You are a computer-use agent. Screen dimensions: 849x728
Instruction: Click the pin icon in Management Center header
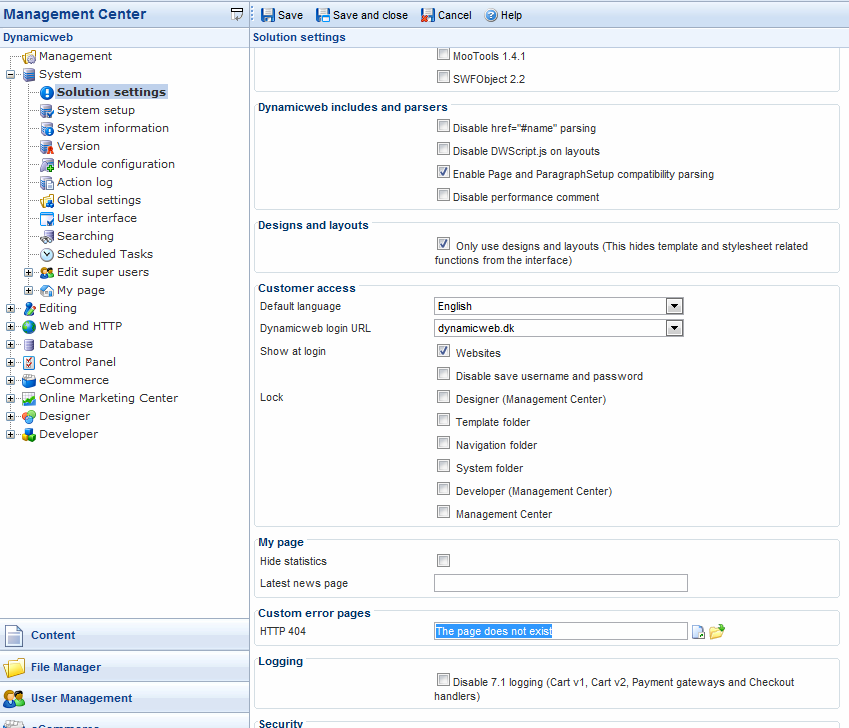click(237, 14)
